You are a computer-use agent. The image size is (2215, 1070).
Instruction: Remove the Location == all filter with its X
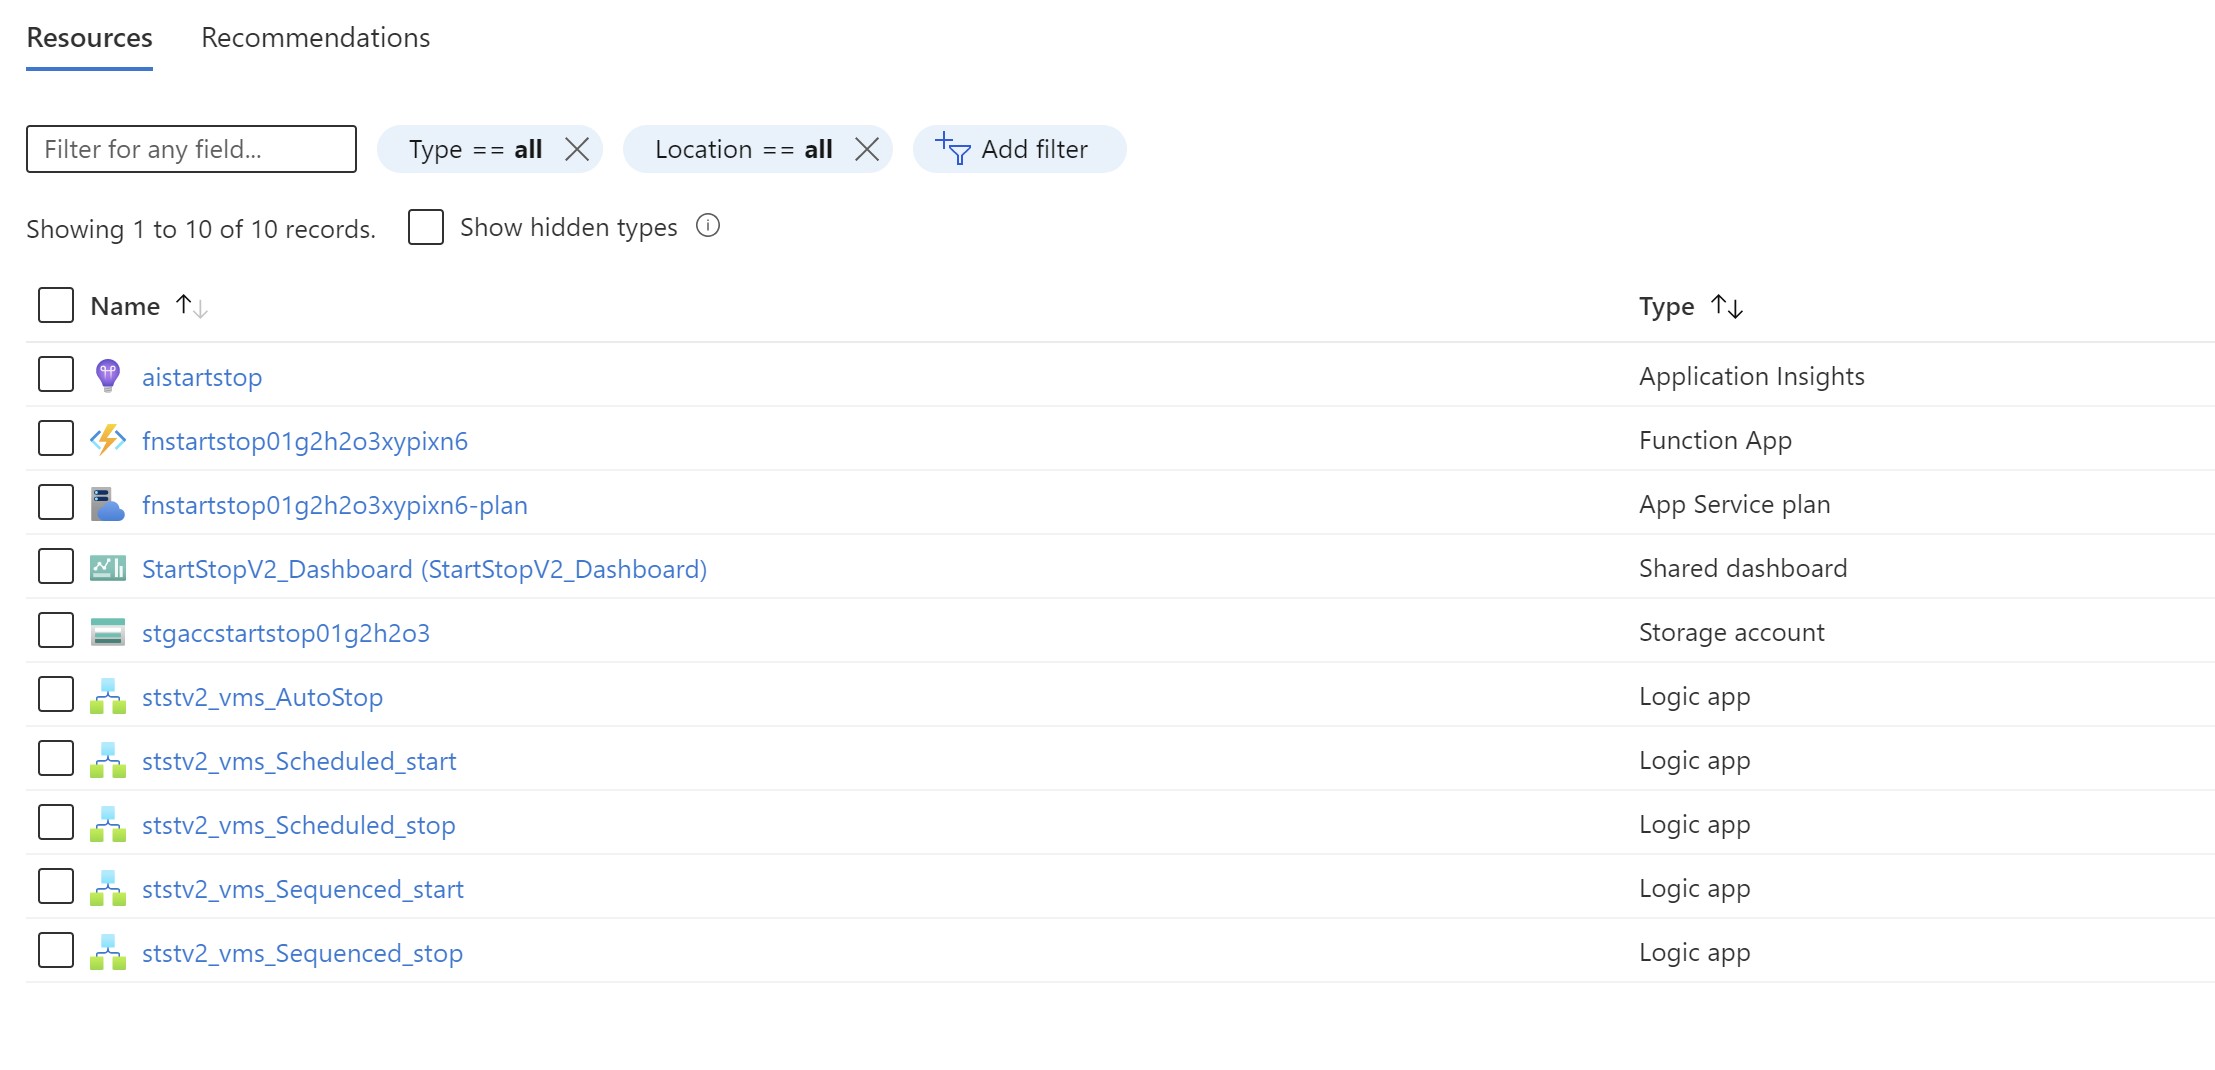click(x=867, y=149)
